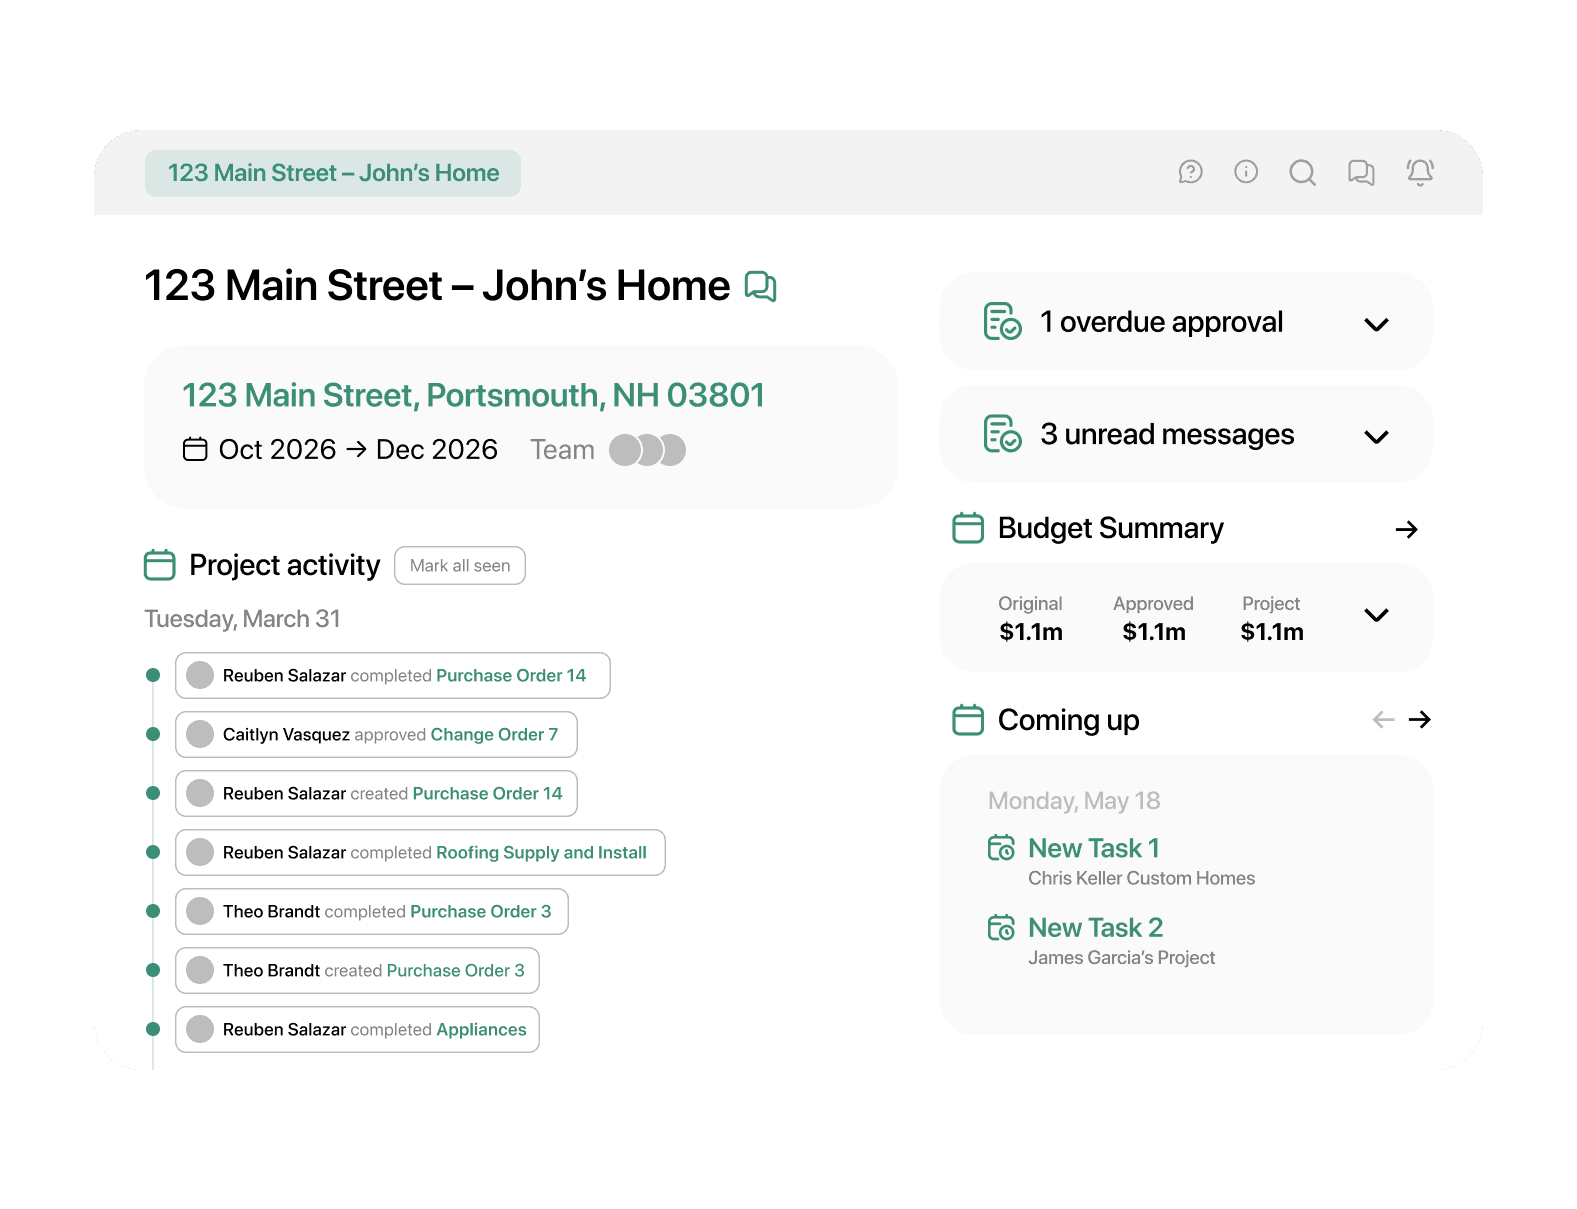1577x1209 pixels.
Task: Go to previous Coming up items arrow
Action: 1384,720
